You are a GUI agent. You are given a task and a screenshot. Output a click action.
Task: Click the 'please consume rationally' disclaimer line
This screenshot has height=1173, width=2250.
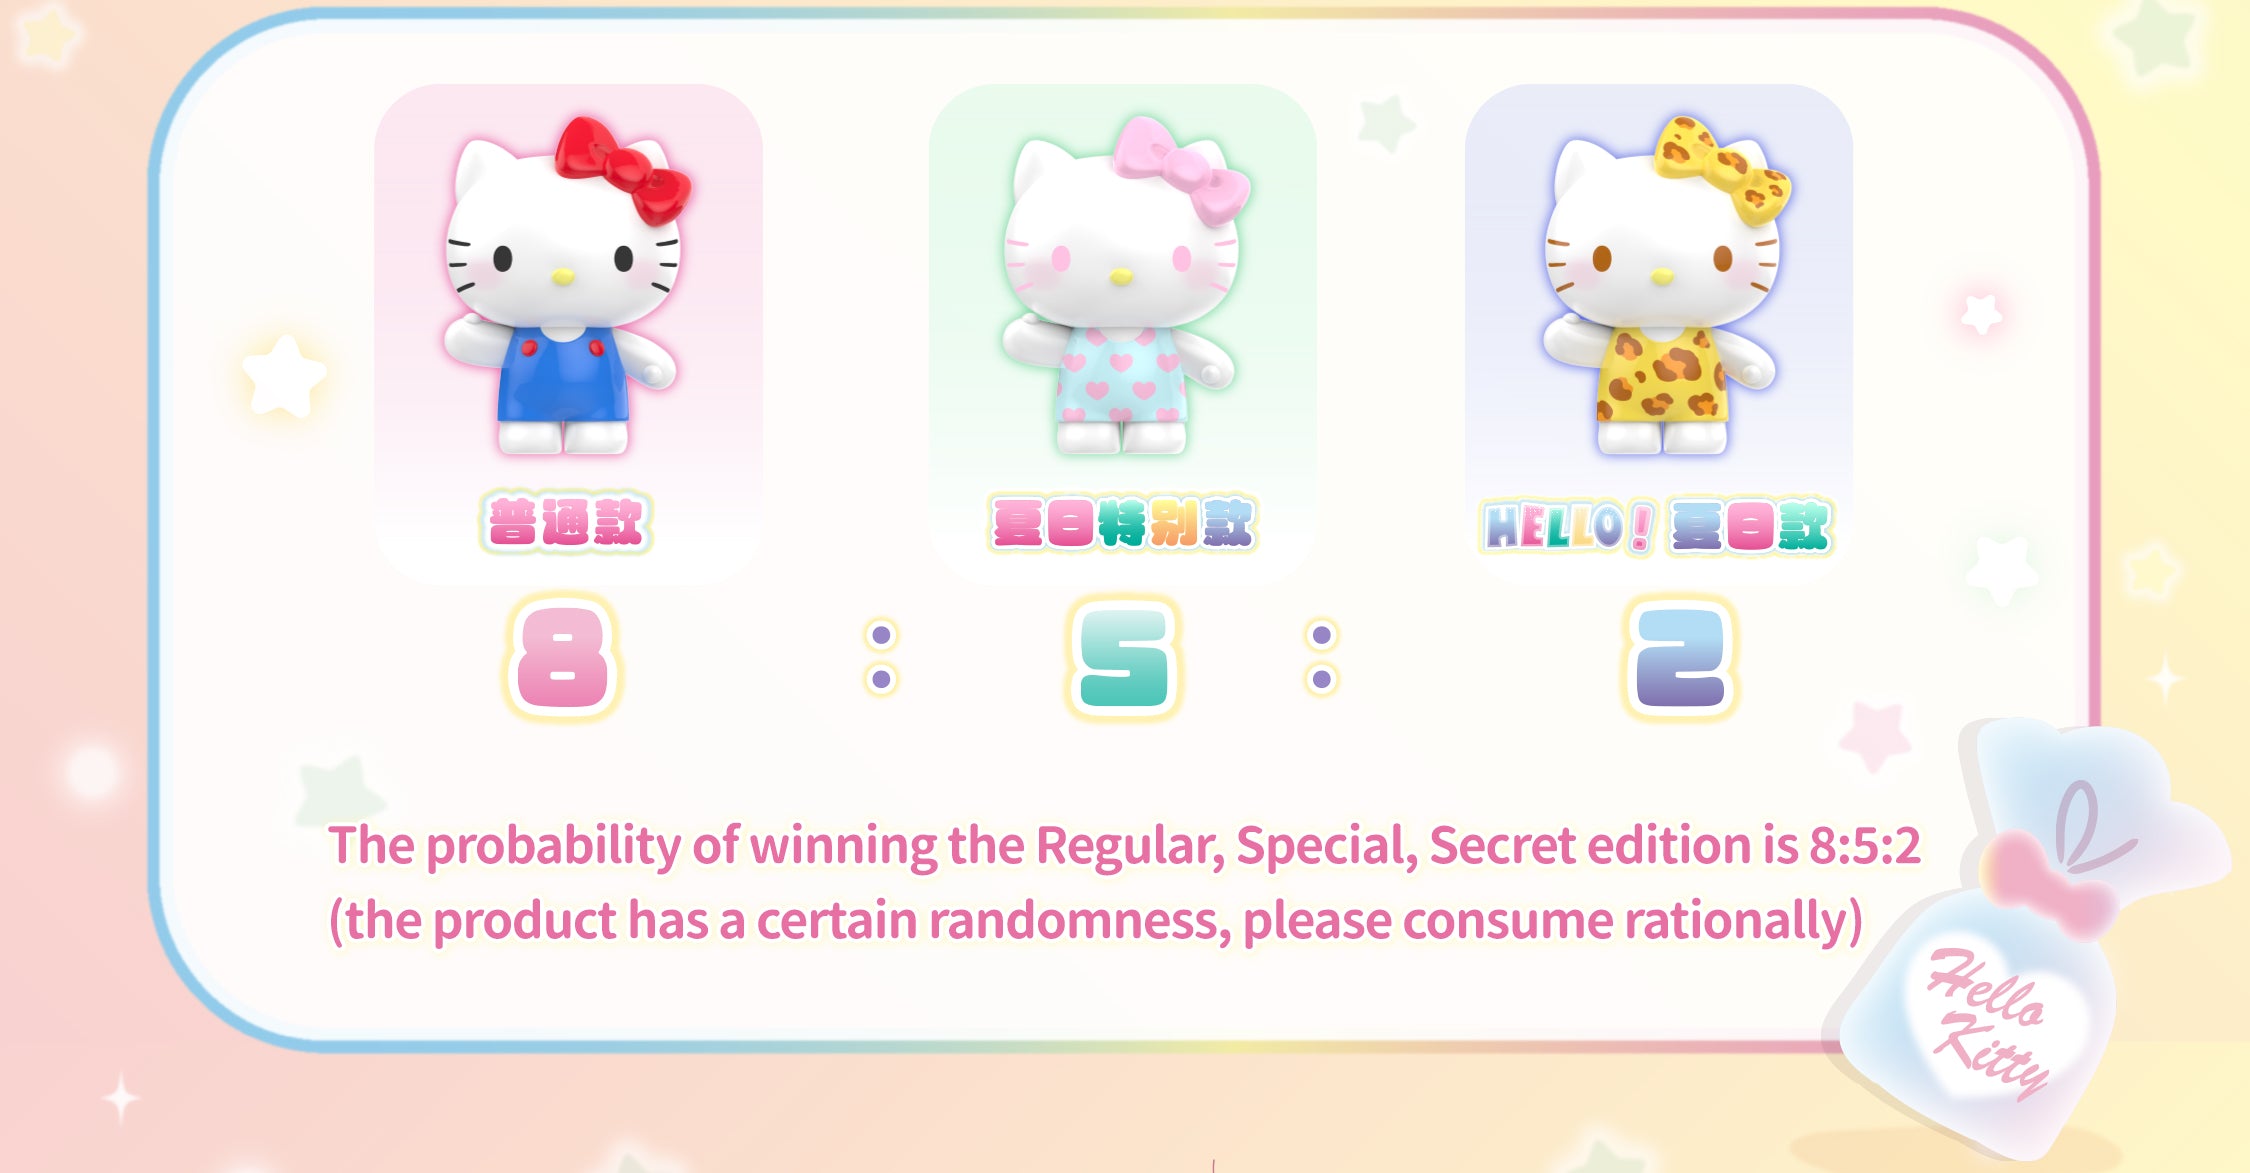(x=1096, y=921)
